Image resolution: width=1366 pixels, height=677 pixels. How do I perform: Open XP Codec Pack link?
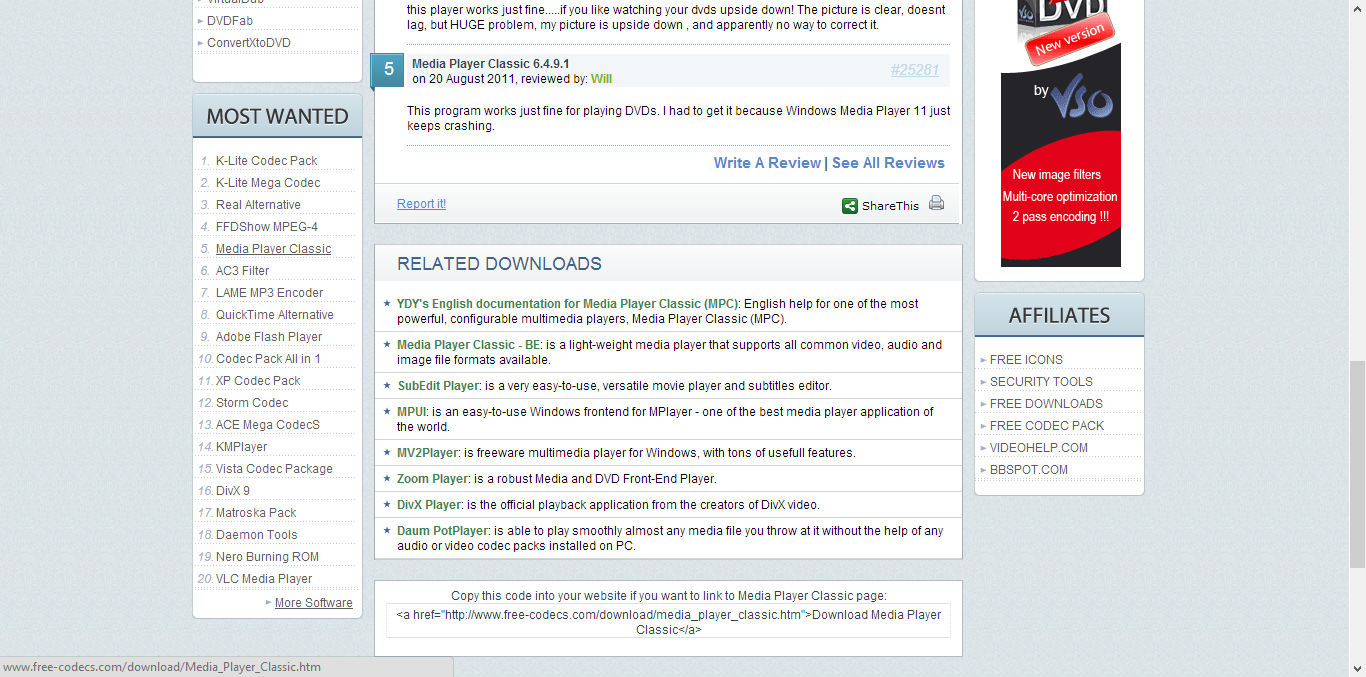click(x=258, y=381)
